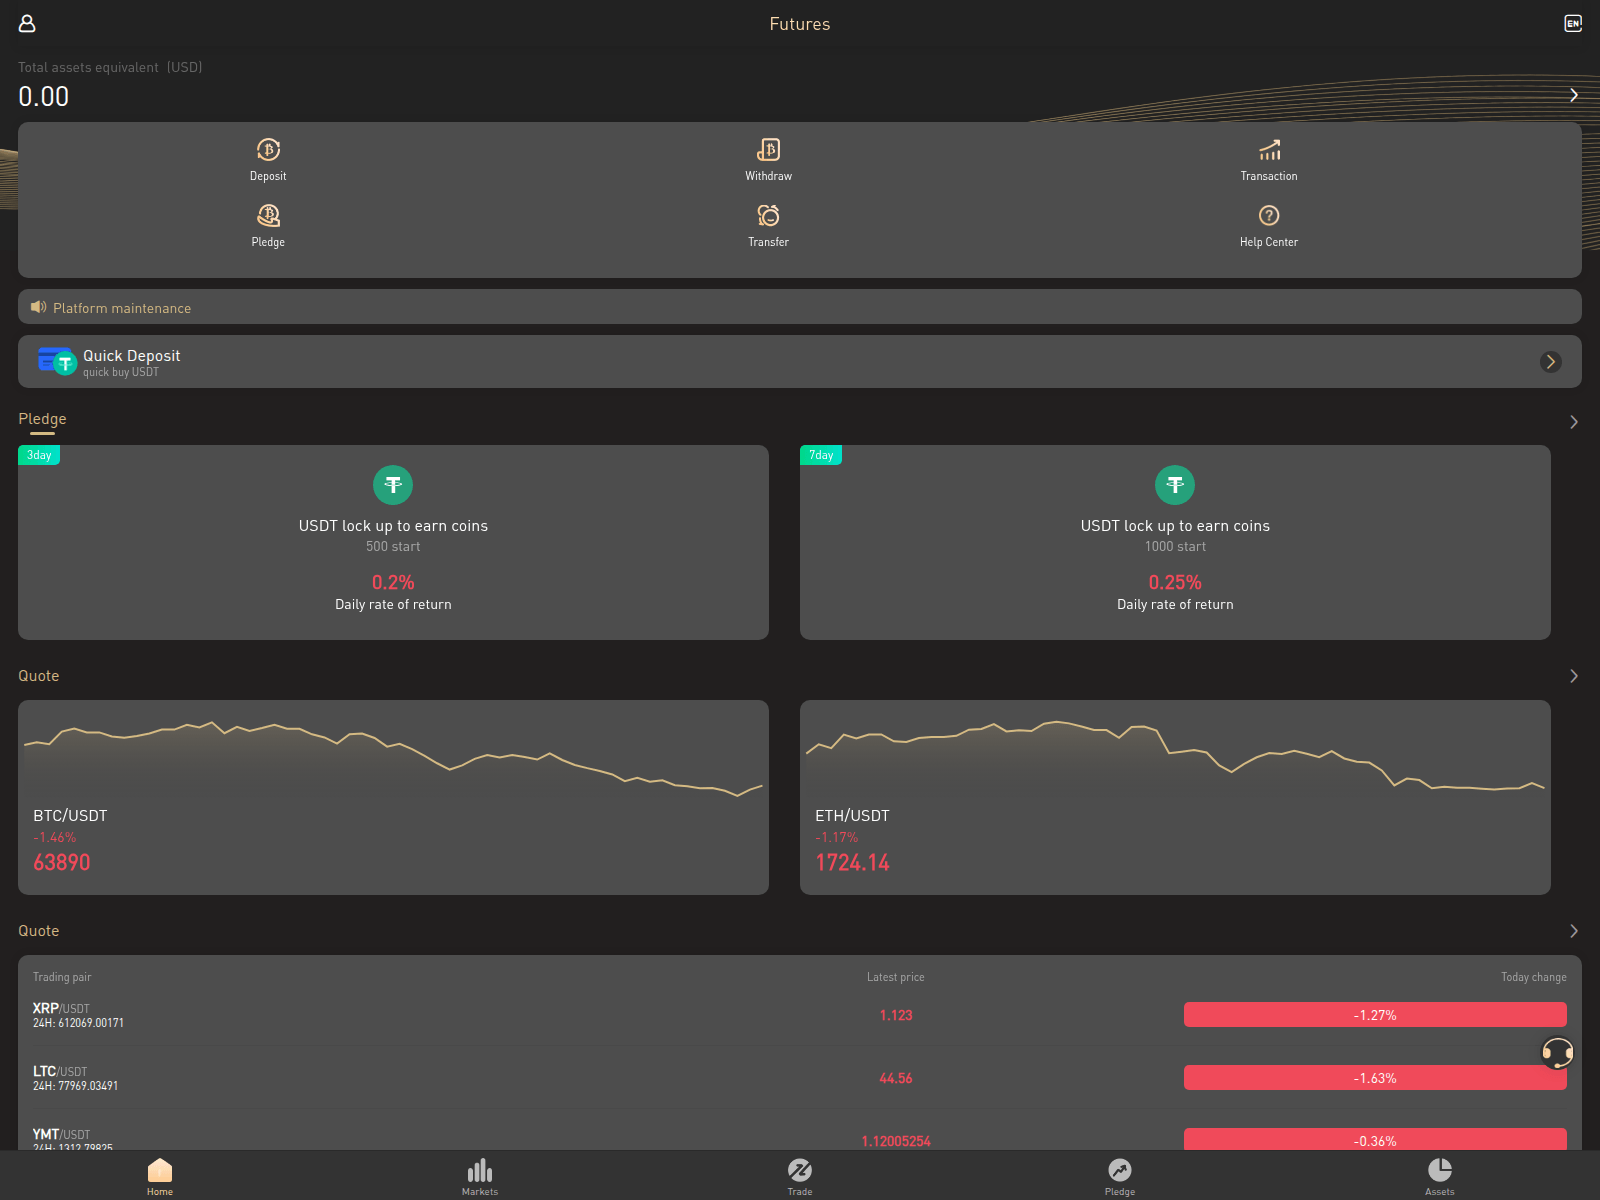Open the Transaction chart icon

(x=1269, y=150)
